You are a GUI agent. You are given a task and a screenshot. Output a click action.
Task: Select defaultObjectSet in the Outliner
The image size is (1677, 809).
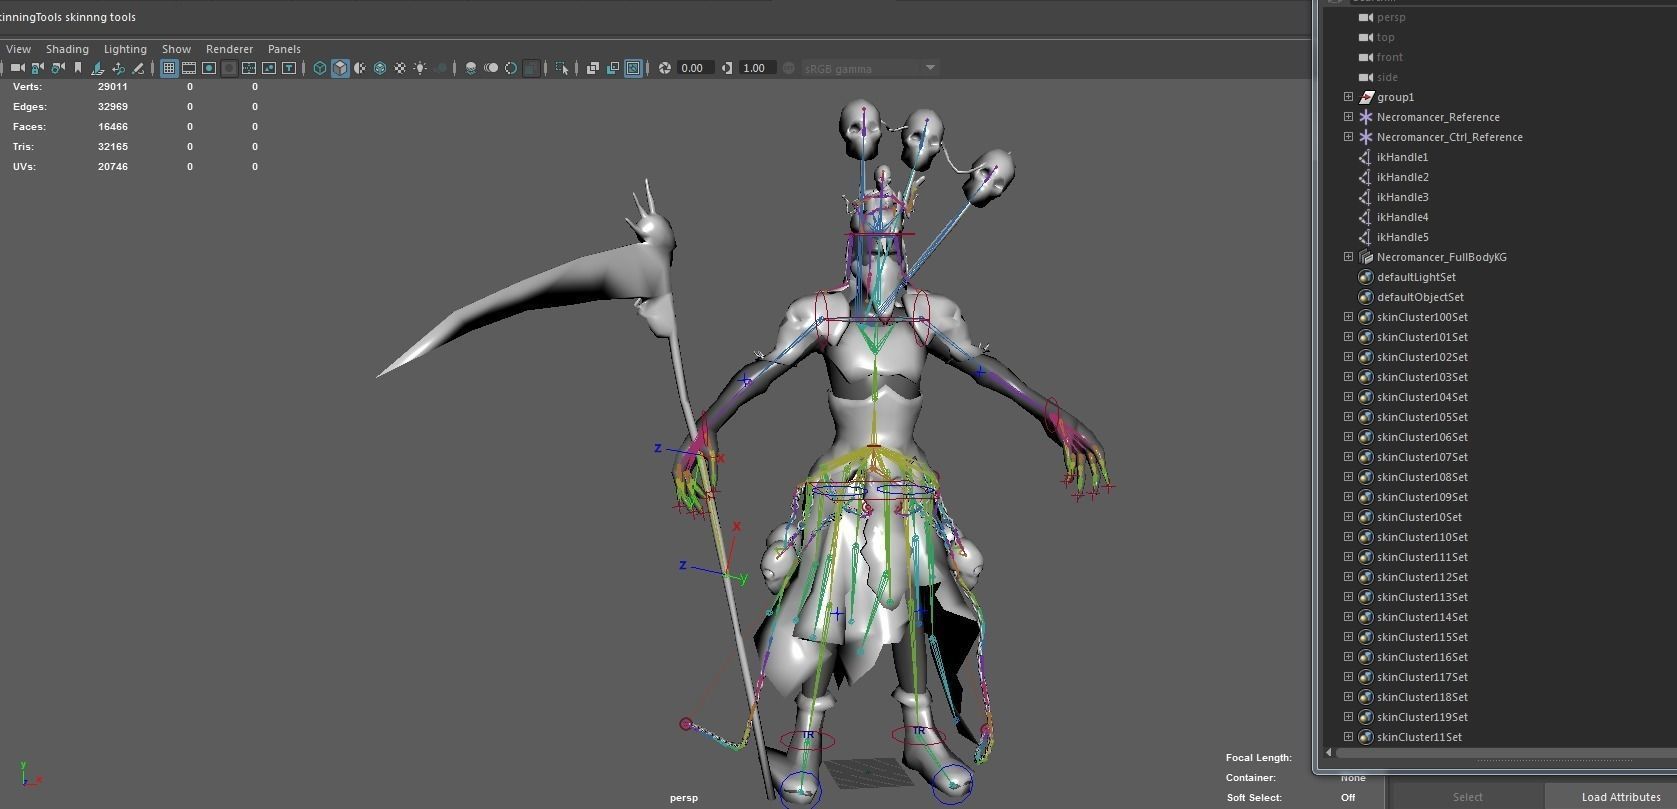click(1420, 297)
